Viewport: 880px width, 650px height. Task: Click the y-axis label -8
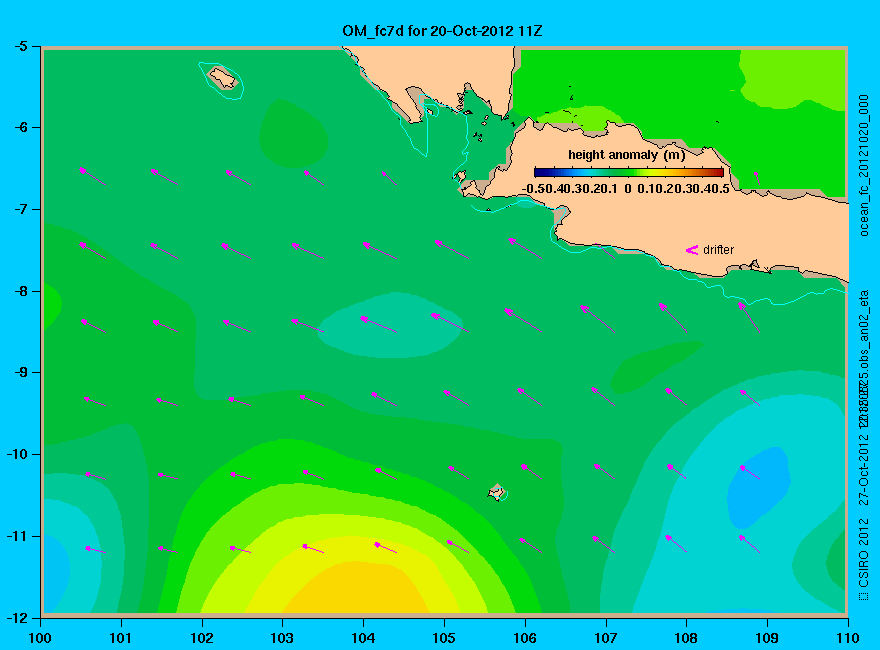click(20, 291)
